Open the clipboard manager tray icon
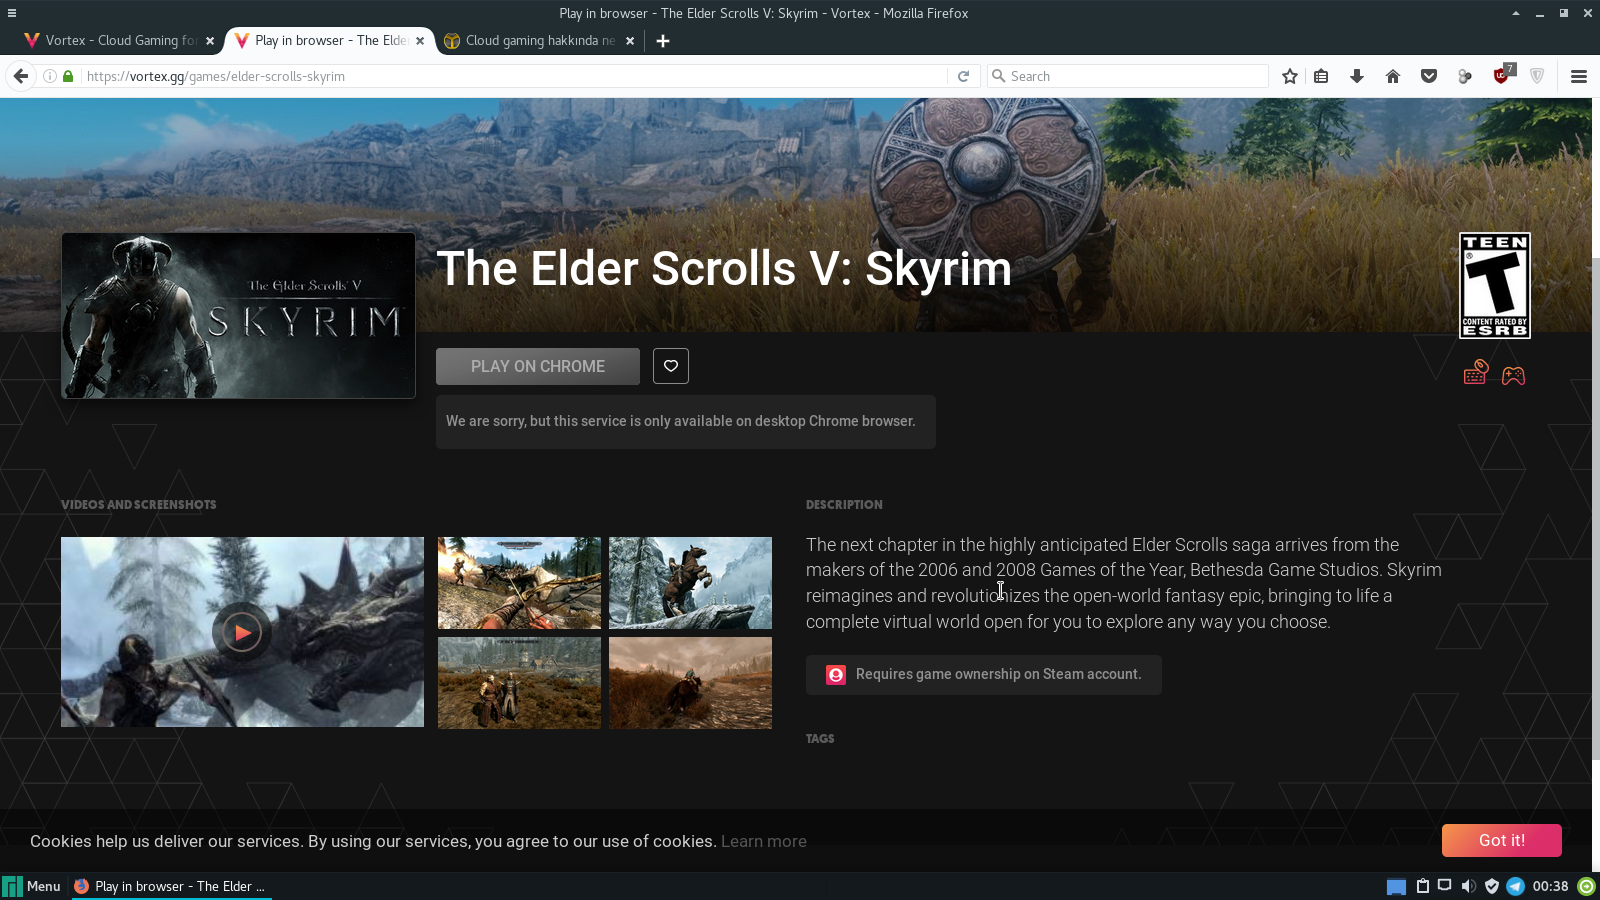Image resolution: width=1600 pixels, height=900 pixels. 1423,886
